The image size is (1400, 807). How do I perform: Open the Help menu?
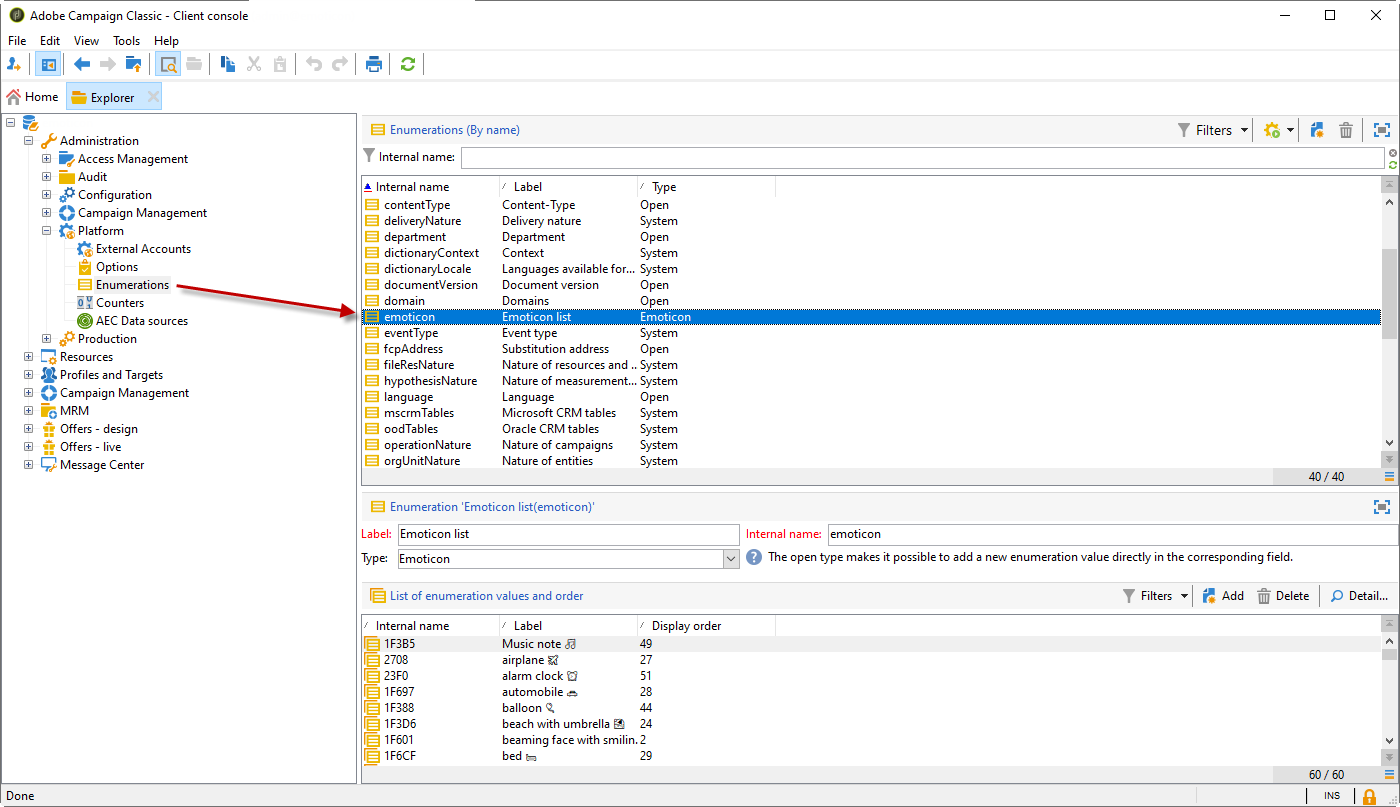(167, 41)
